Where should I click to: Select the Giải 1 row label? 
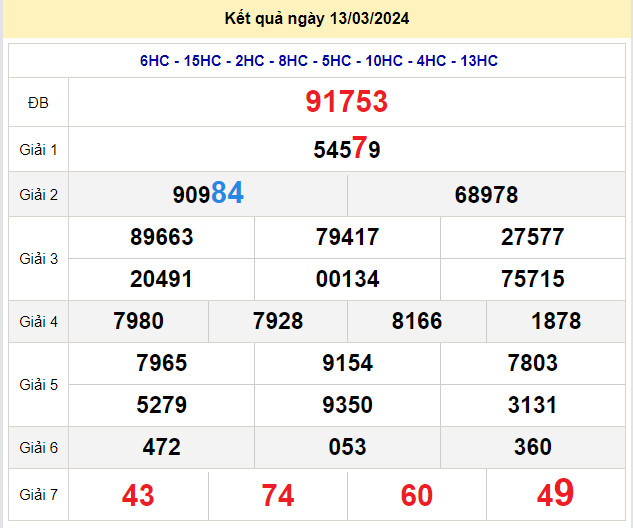(38, 150)
